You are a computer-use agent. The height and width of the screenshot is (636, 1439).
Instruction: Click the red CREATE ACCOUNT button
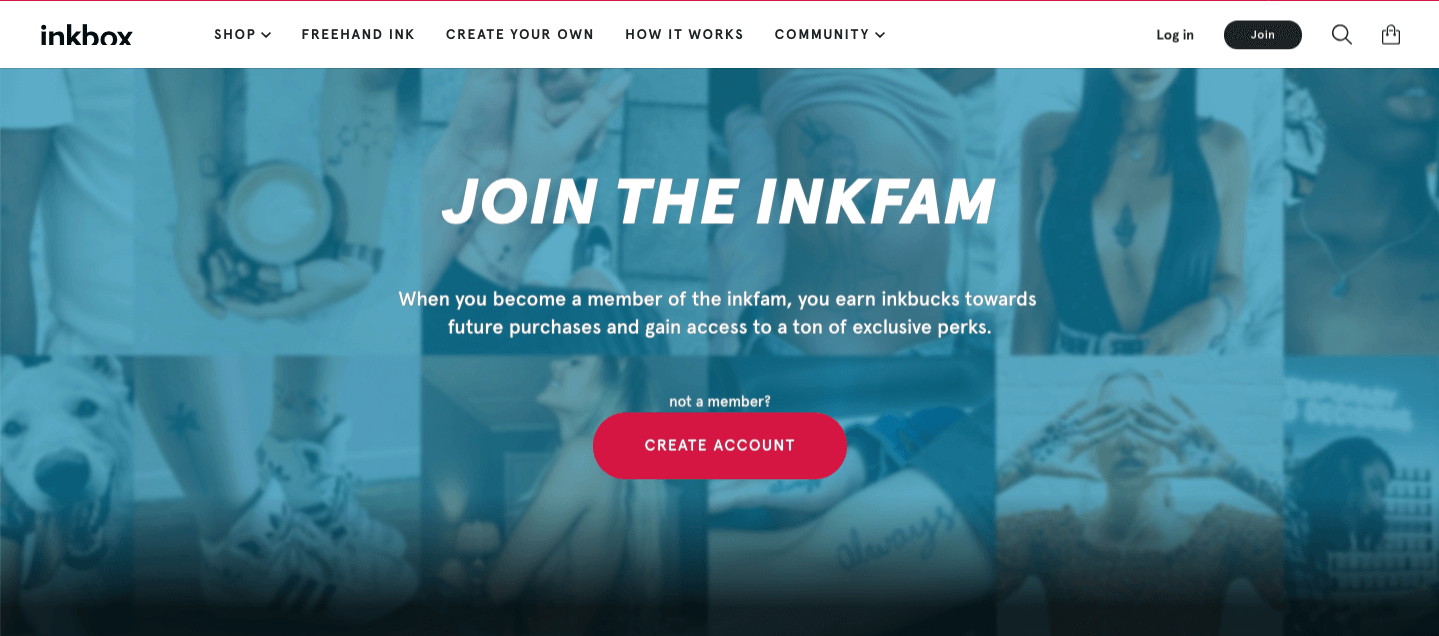[x=720, y=445]
